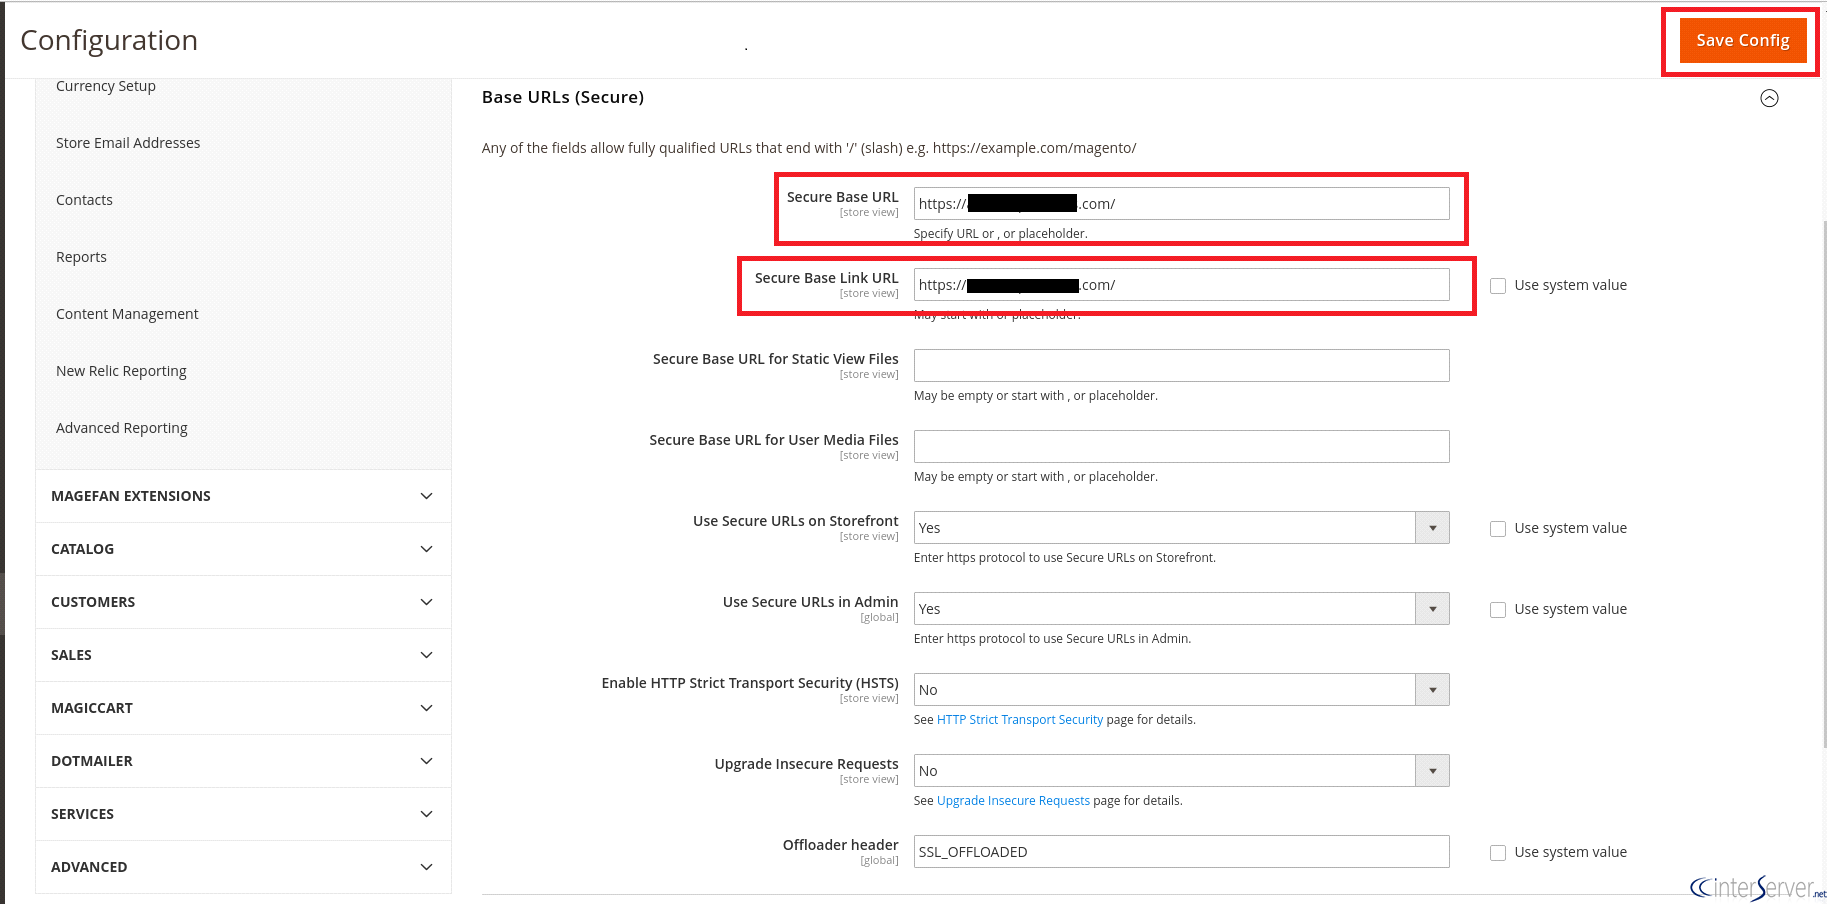Click the Secure Base URL for Static View Files field
1827x904 pixels.
click(1180, 365)
